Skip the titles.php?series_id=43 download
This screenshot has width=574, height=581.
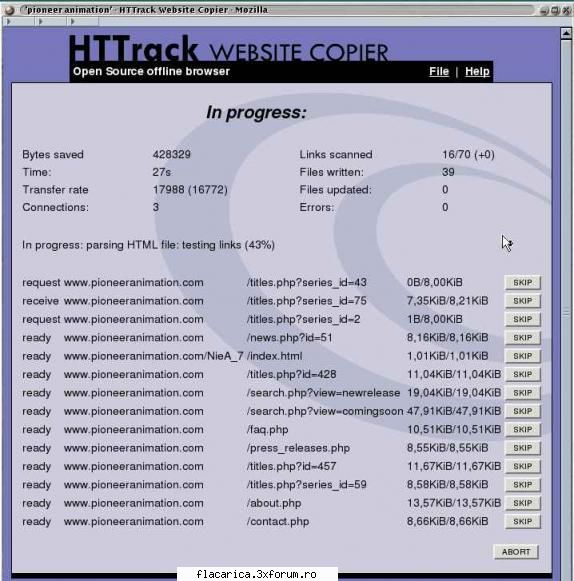pyautogui.click(x=522, y=283)
